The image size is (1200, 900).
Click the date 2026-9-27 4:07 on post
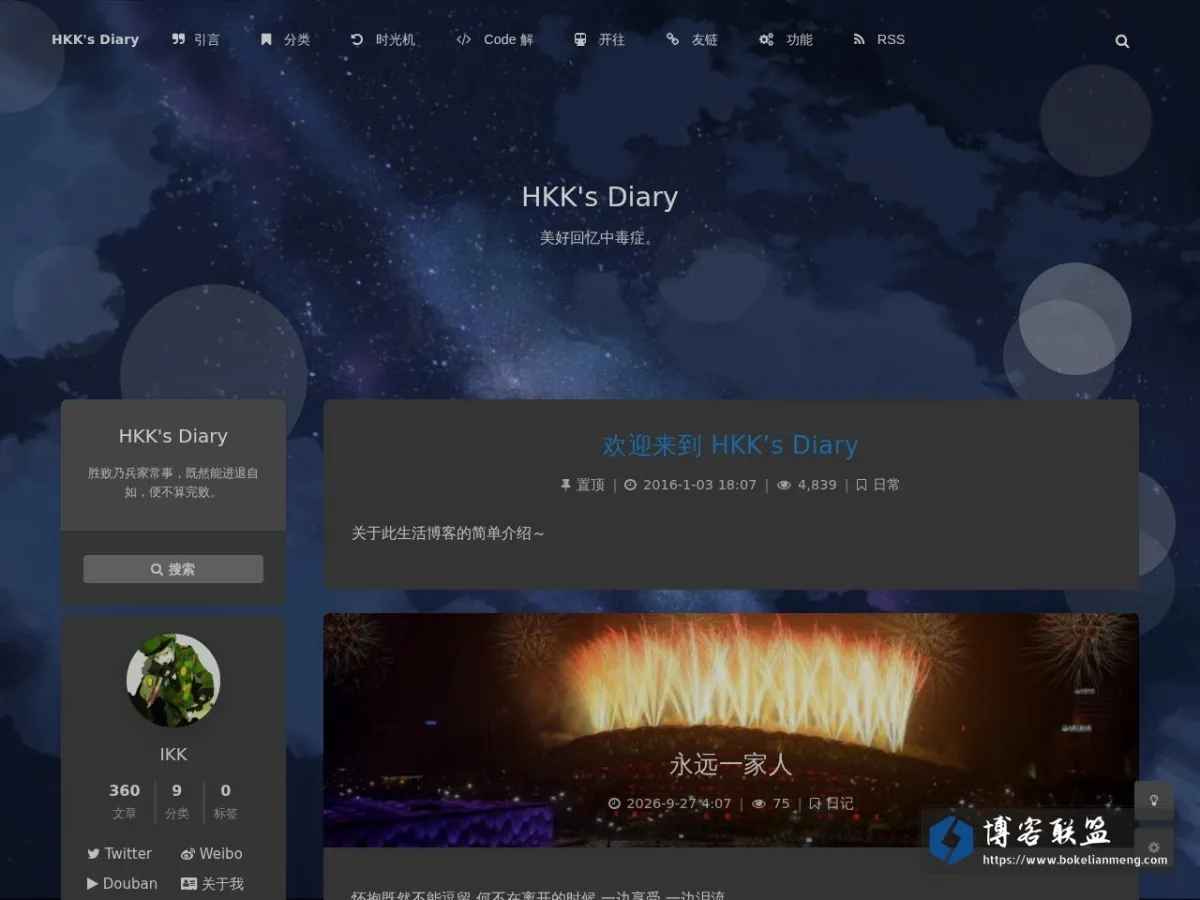click(679, 803)
